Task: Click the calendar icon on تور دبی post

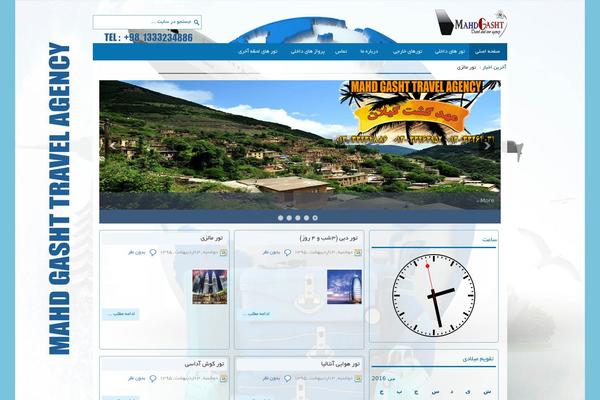Action: point(359,252)
